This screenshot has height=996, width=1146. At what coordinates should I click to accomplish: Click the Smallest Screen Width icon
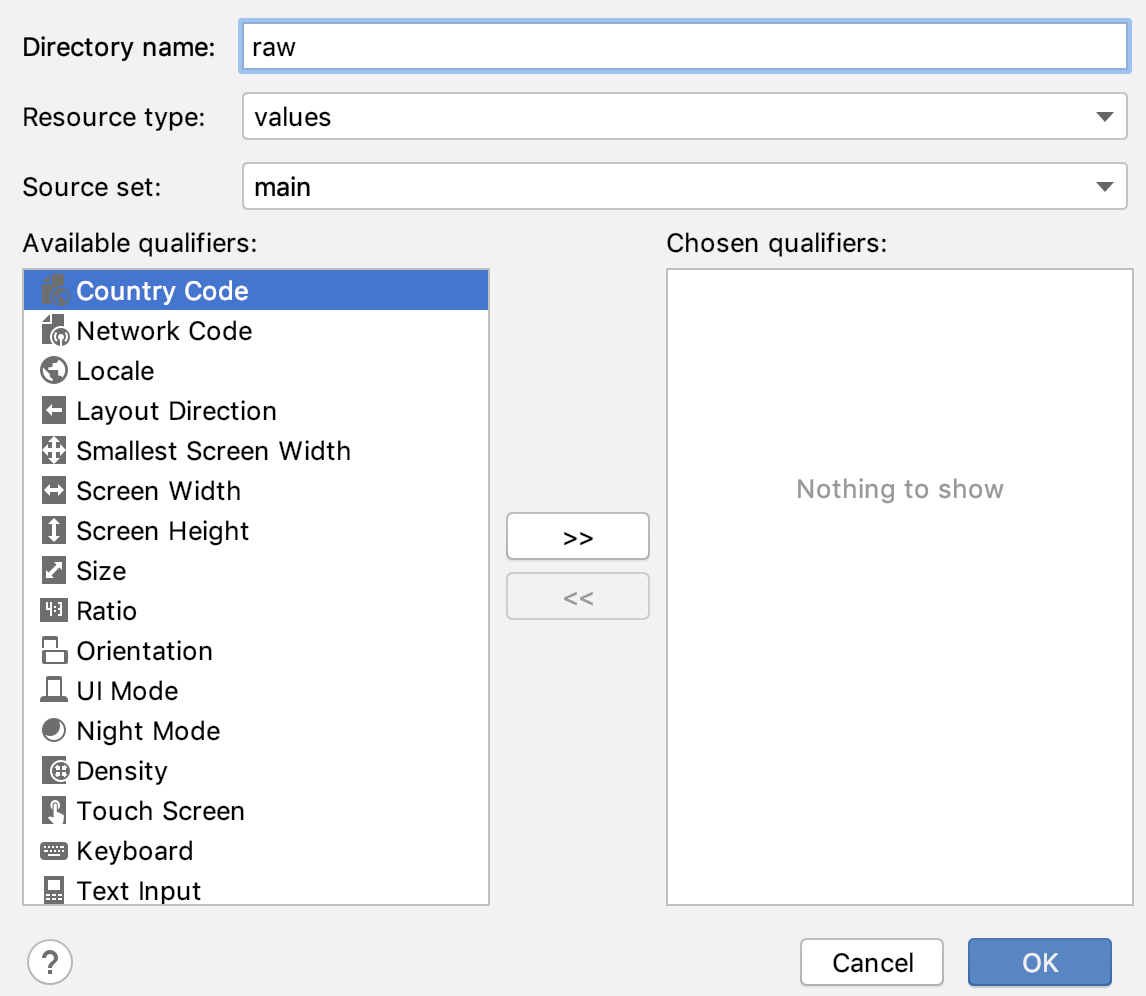tap(54, 451)
